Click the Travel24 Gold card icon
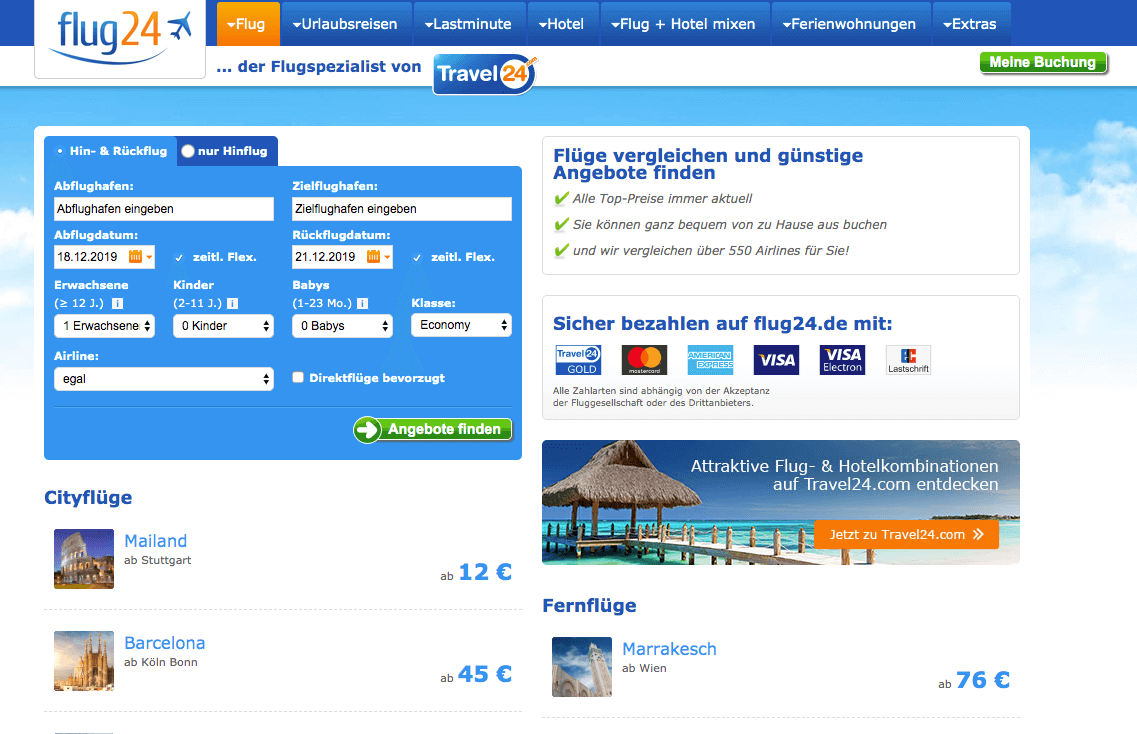 (x=578, y=360)
